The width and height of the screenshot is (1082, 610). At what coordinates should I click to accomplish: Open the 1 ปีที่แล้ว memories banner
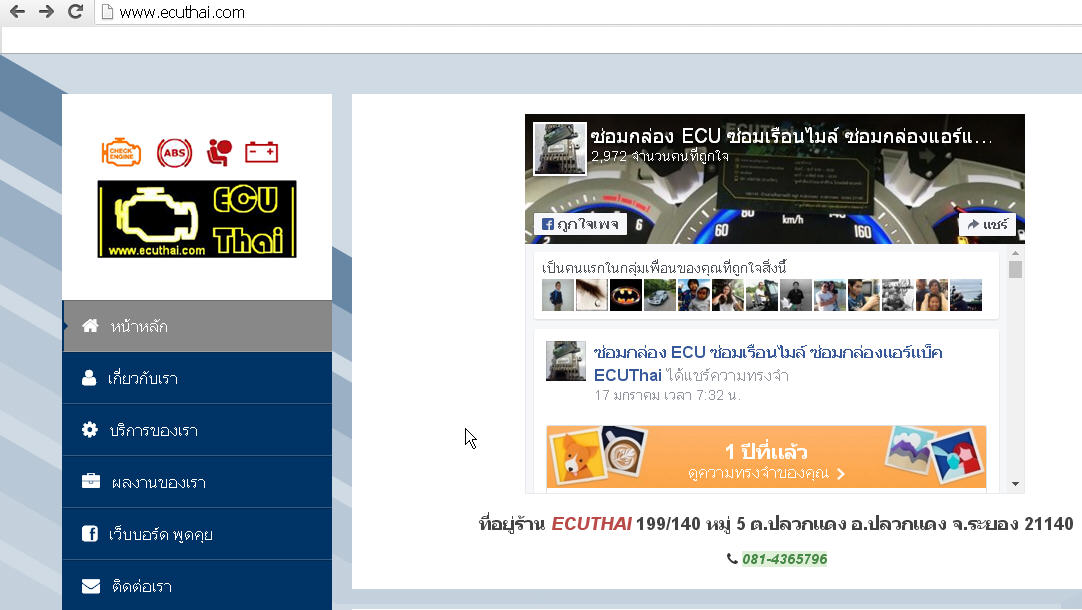coord(766,457)
